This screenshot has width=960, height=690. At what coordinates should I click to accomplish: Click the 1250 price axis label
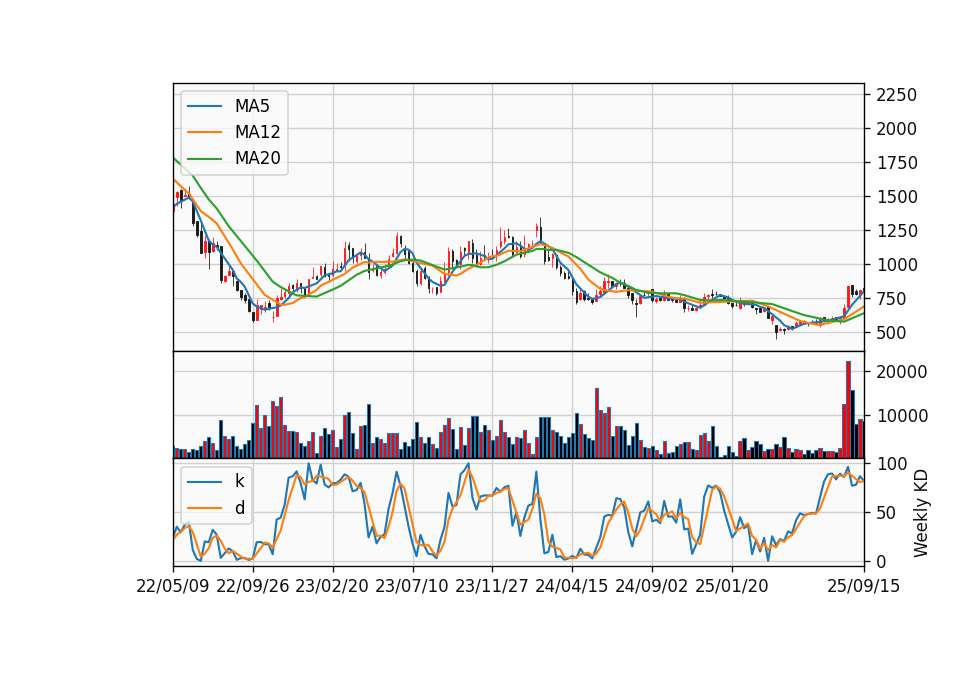coord(896,231)
